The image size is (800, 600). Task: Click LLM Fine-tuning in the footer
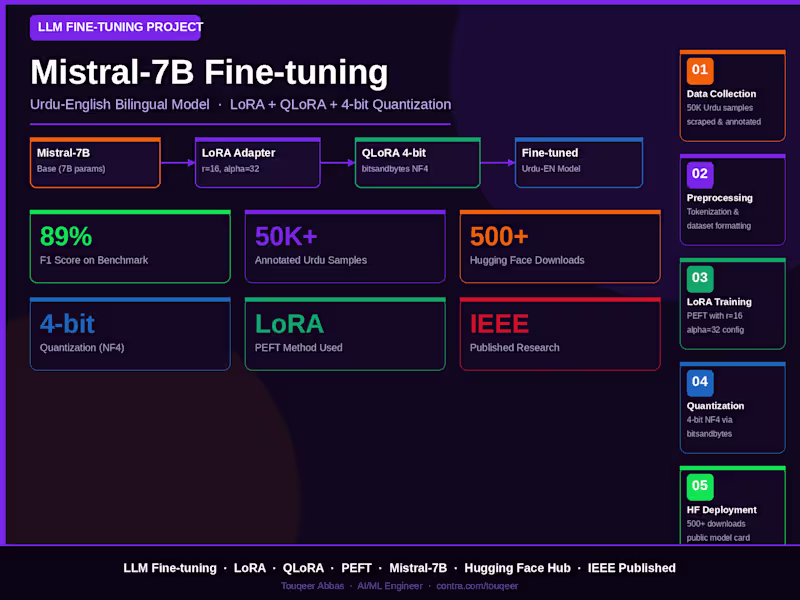point(170,568)
